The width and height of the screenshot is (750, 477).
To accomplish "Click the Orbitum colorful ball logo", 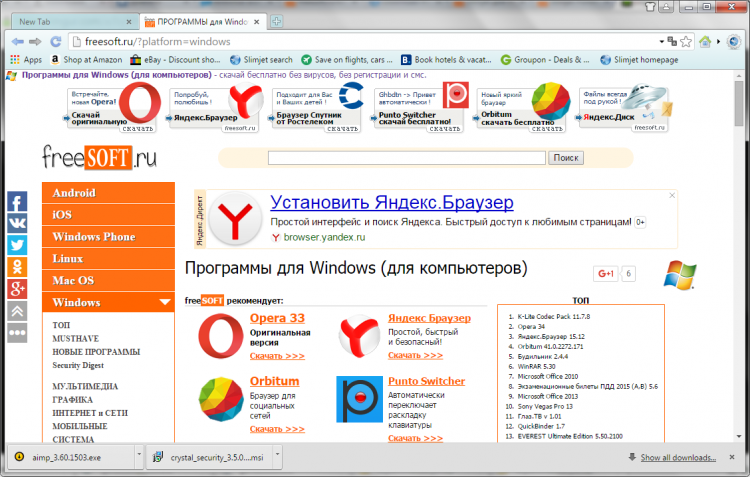I will coord(221,399).
